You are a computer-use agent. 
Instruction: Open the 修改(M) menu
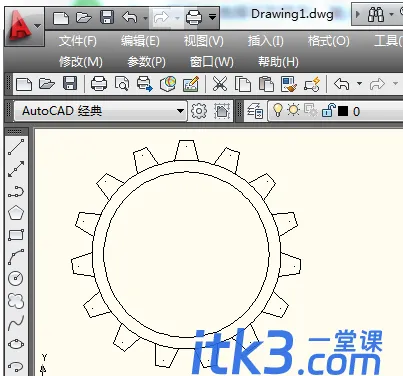pyautogui.click(x=81, y=62)
